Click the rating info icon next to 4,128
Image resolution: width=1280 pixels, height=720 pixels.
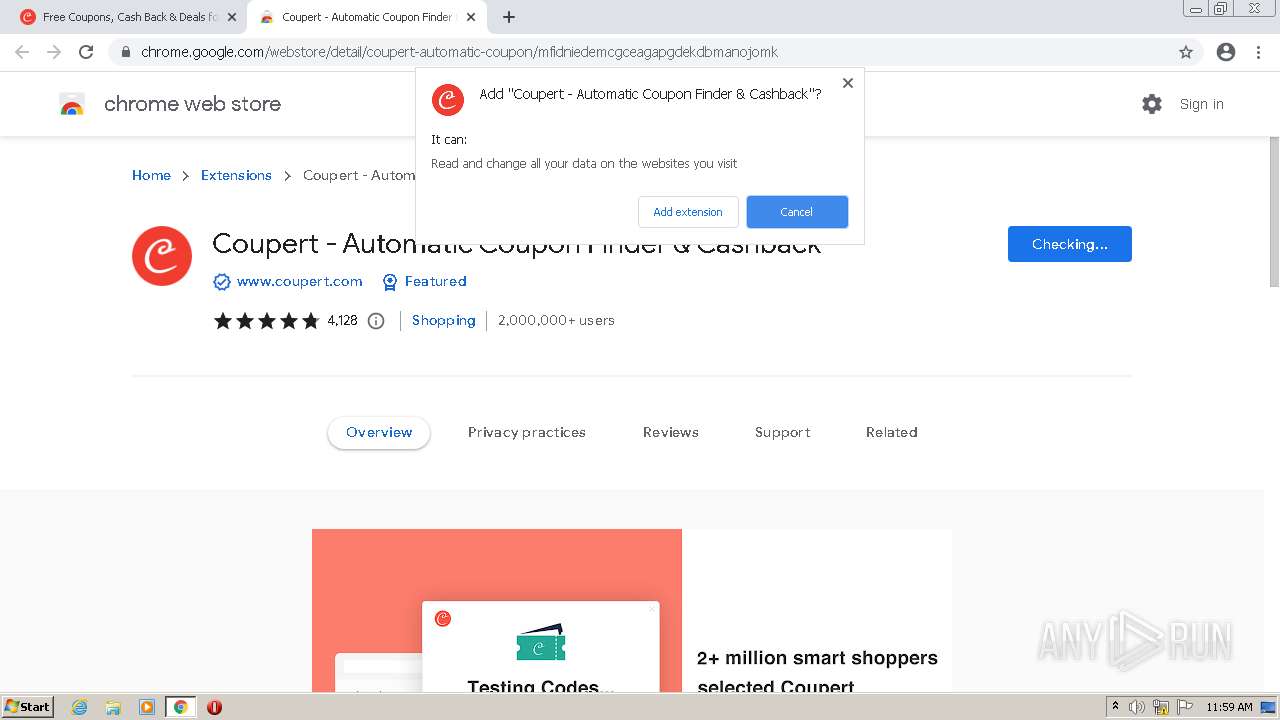click(376, 321)
